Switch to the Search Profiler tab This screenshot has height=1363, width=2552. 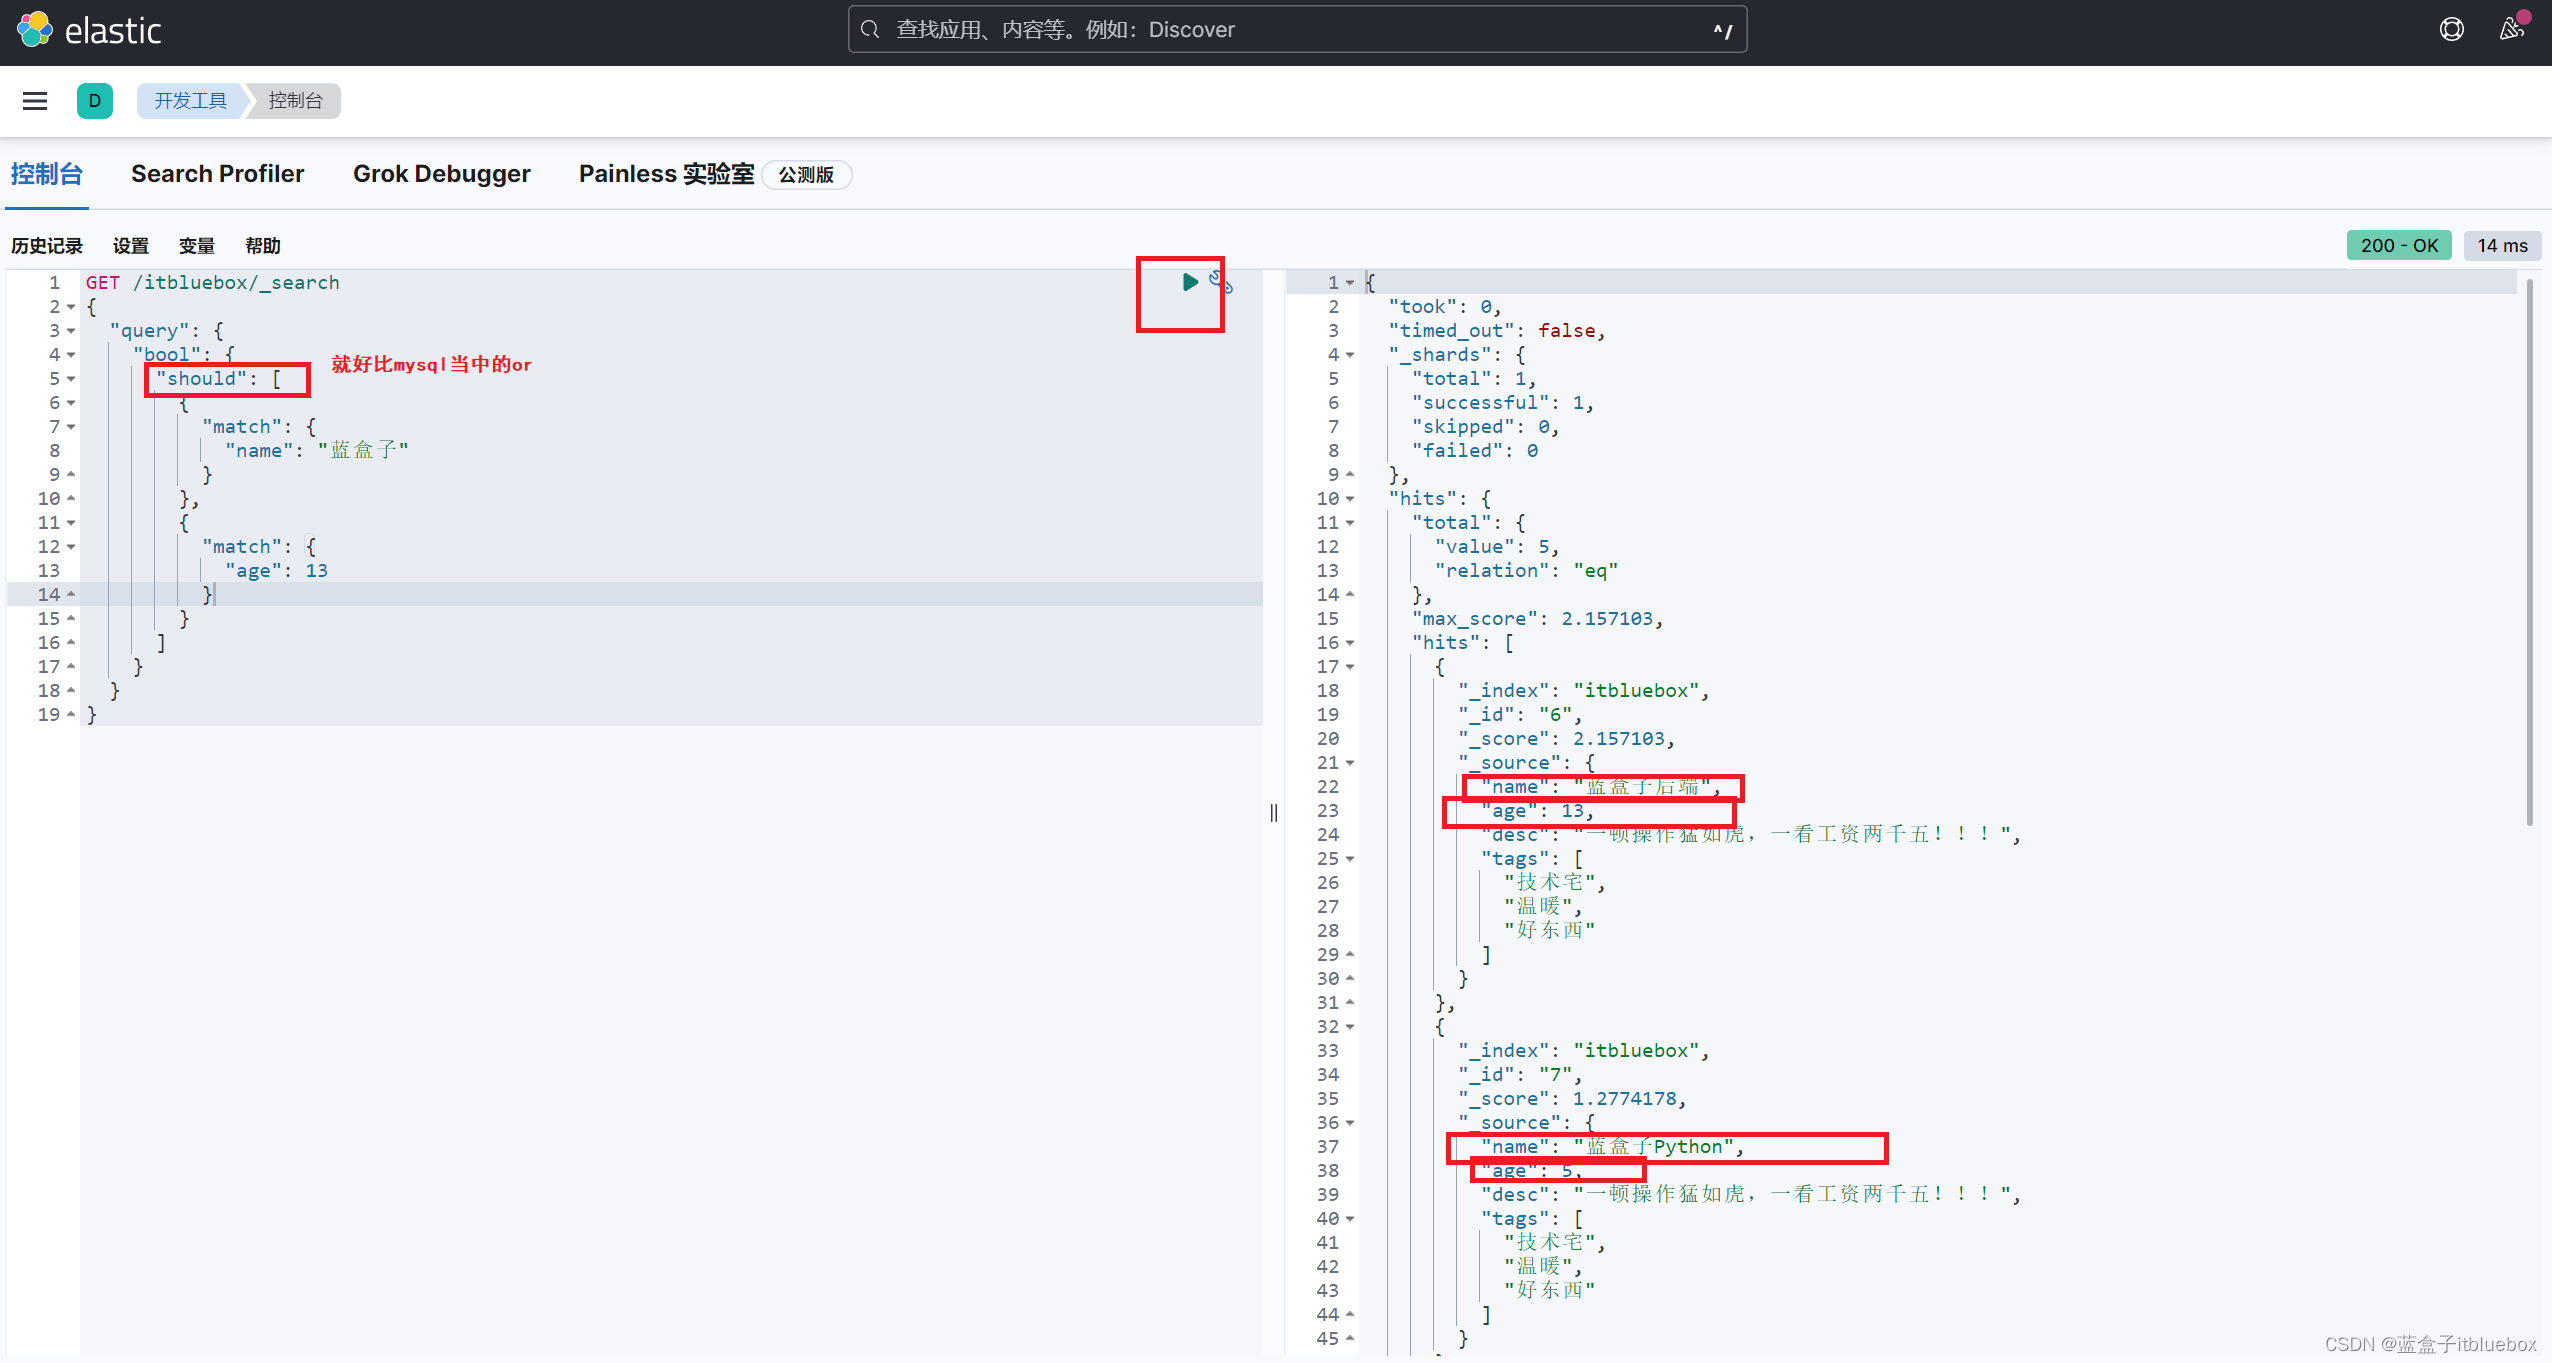[x=217, y=174]
